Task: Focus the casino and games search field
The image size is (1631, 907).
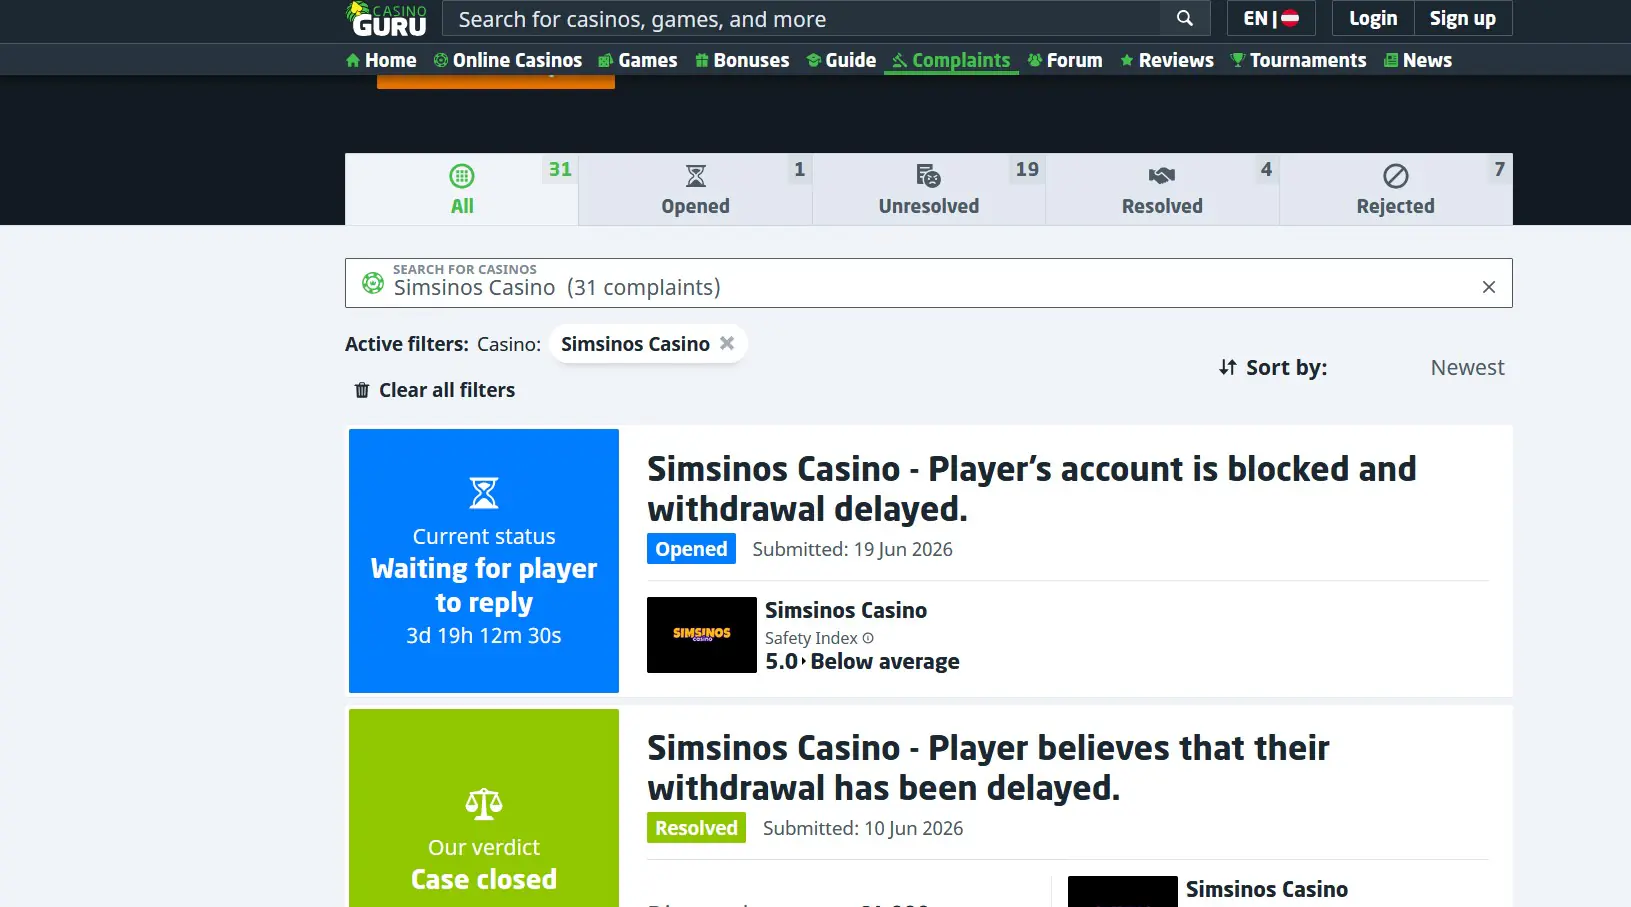Action: 802,19
